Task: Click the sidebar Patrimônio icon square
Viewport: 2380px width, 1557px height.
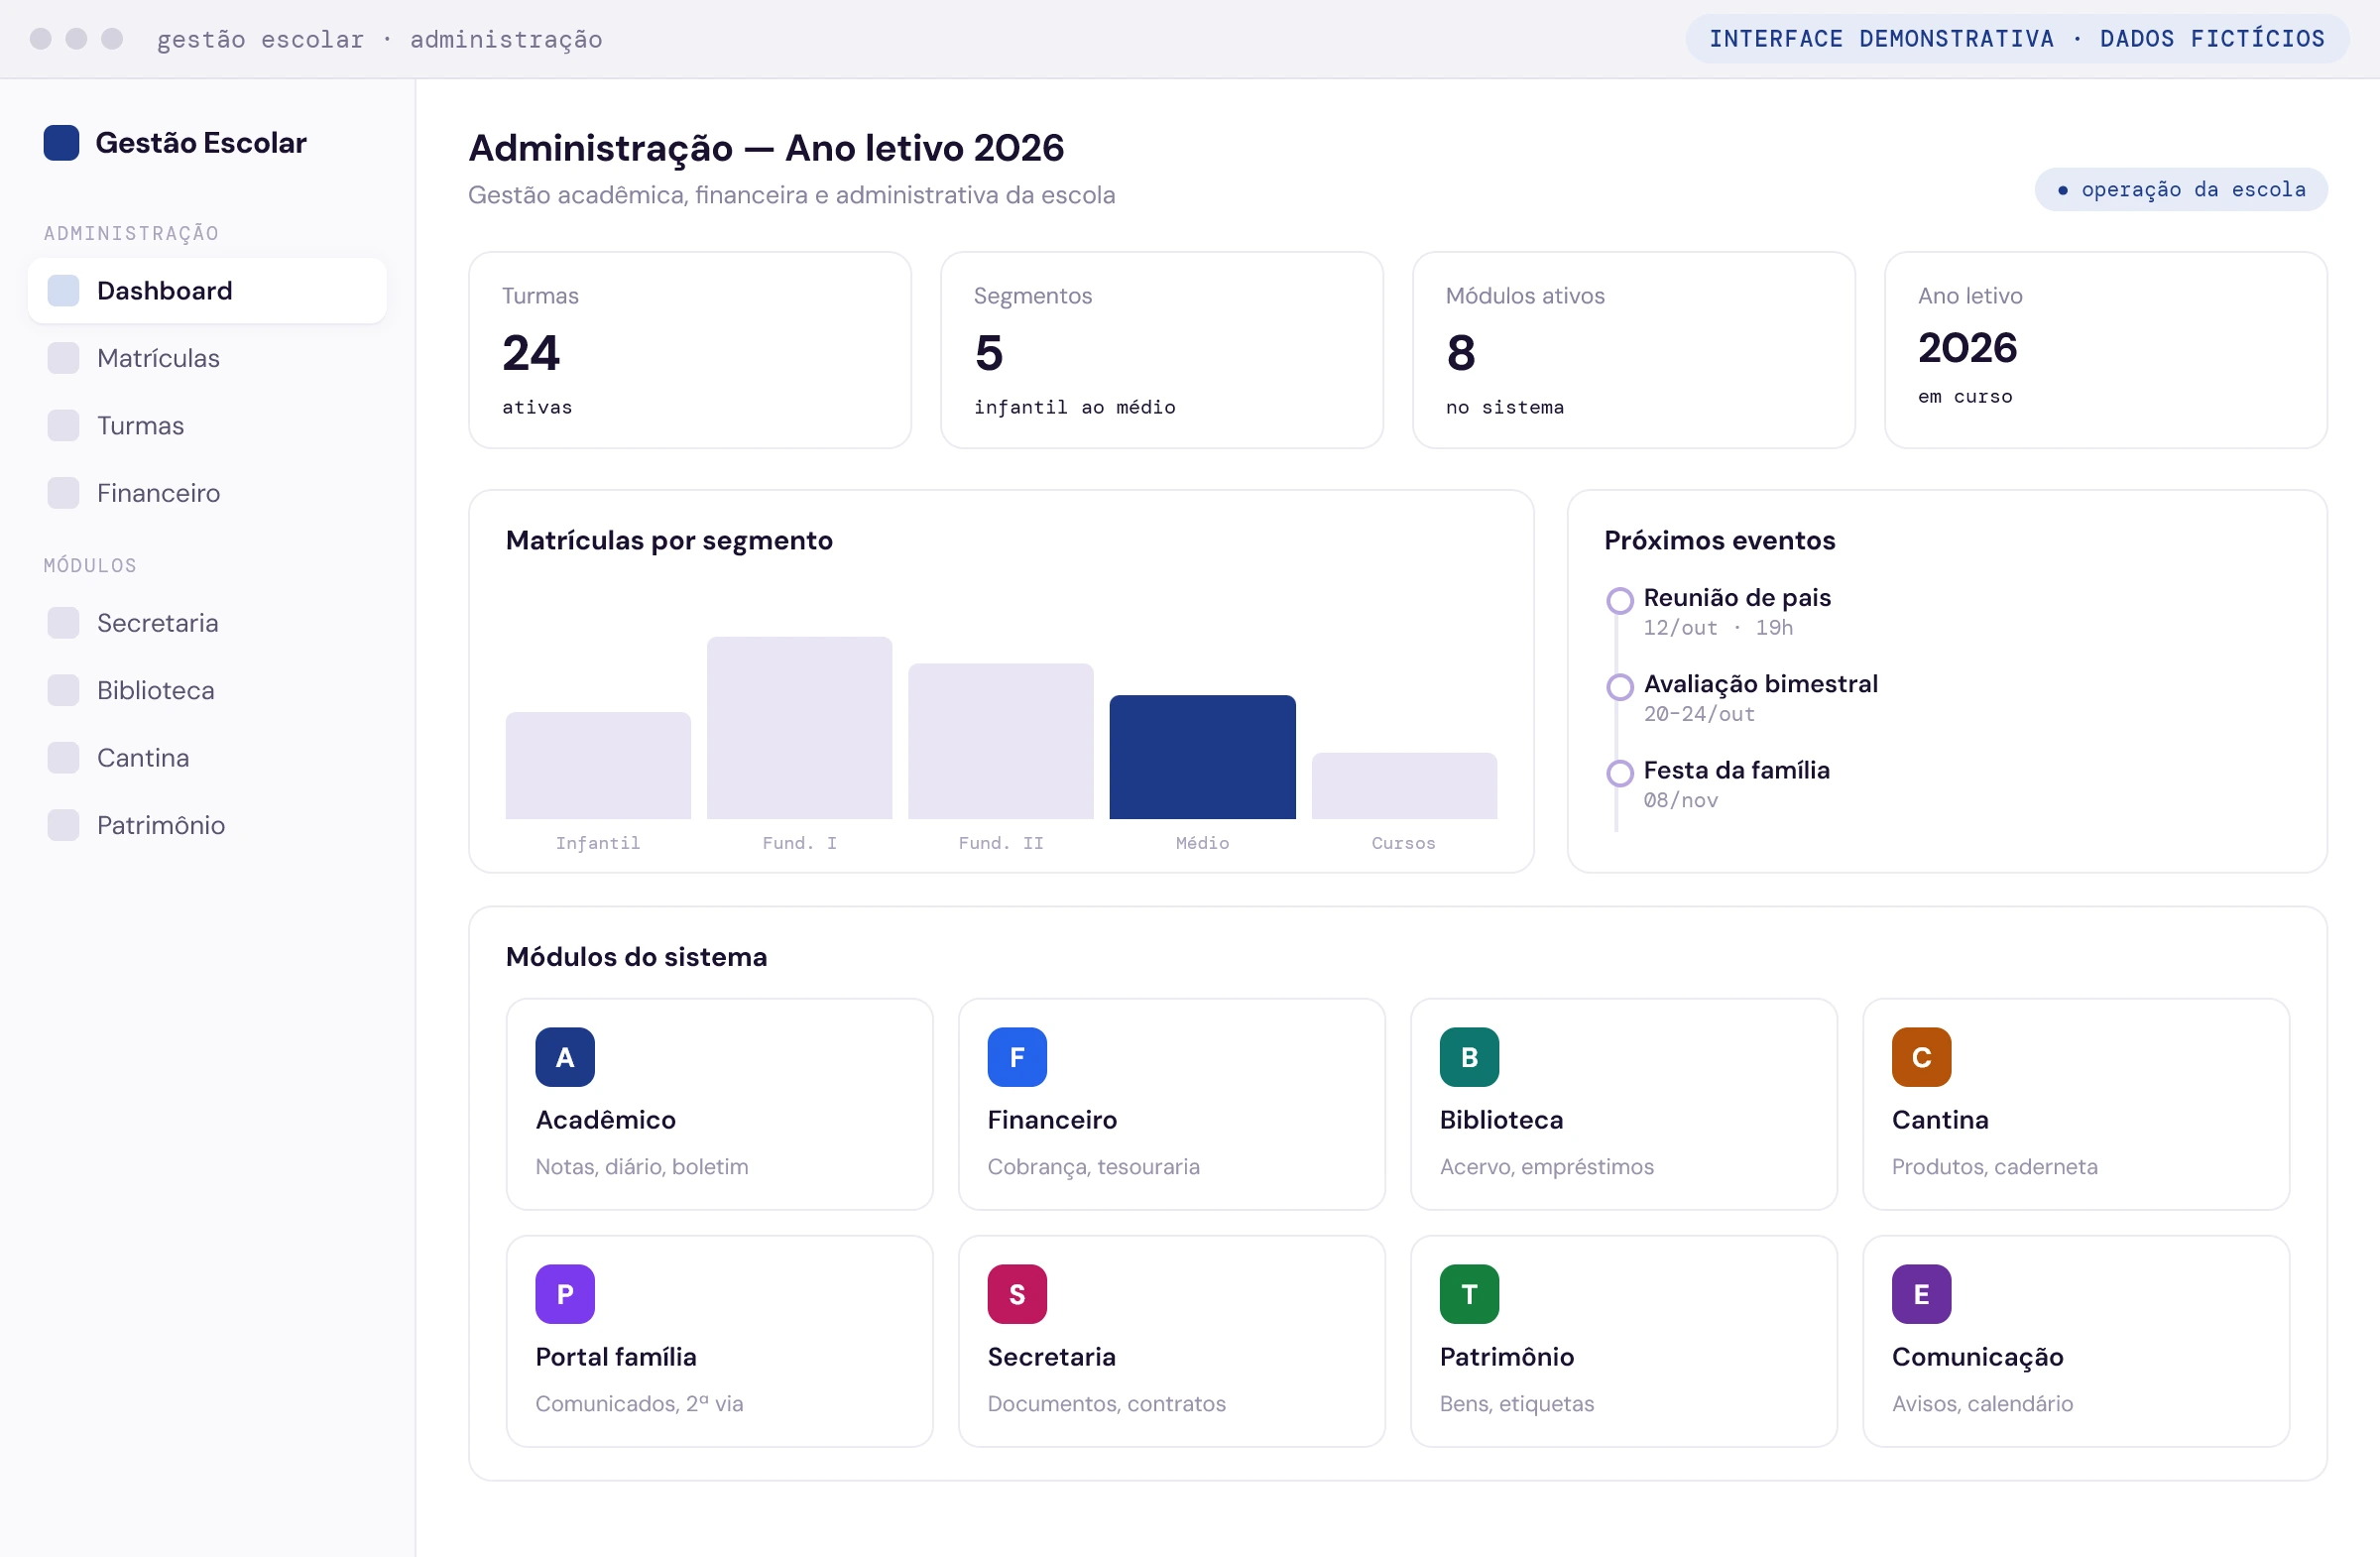Action: (x=63, y=826)
